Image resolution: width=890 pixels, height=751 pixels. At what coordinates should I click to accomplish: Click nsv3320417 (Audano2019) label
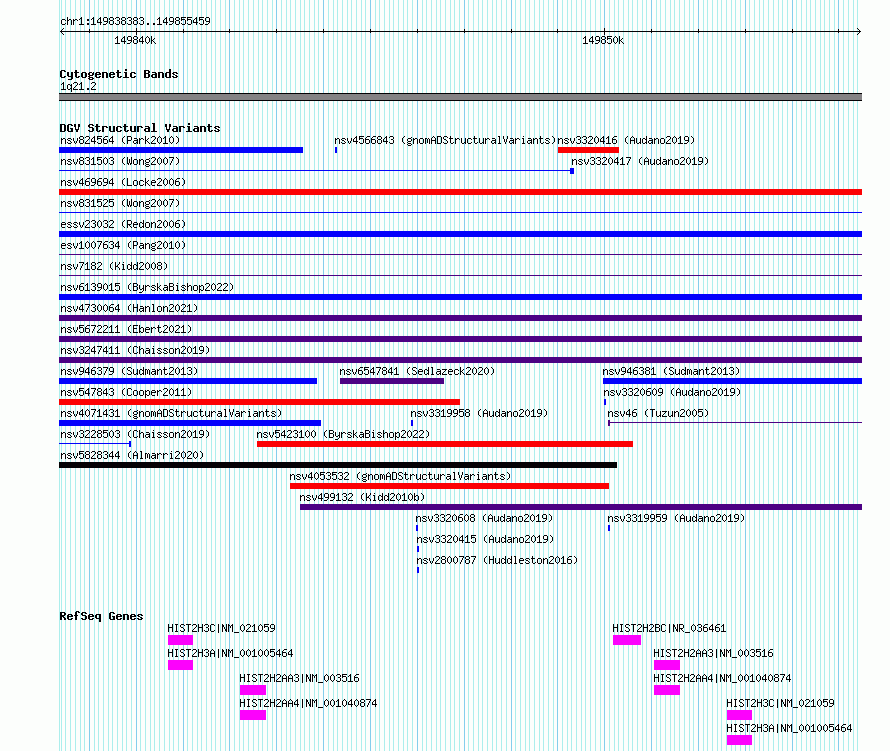pos(640,161)
